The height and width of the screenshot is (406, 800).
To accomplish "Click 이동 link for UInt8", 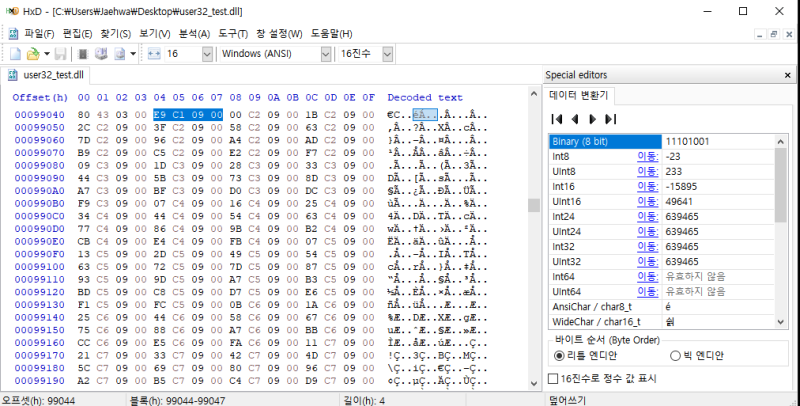I will pyautogui.click(x=648, y=171).
